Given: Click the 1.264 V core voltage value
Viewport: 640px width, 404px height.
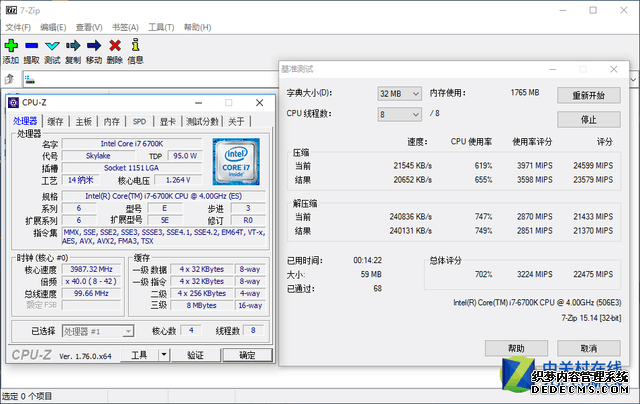Looking at the screenshot, I should tap(178, 180).
